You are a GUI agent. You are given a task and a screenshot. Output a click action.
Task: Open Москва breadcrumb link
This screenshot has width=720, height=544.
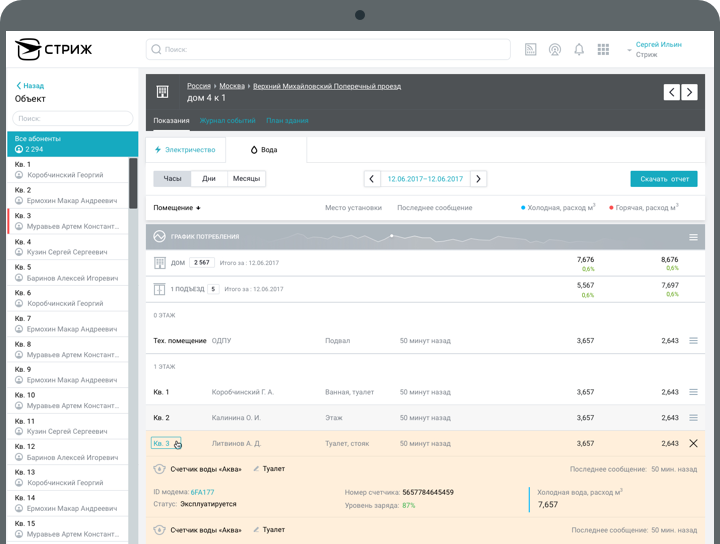pyautogui.click(x=232, y=86)
